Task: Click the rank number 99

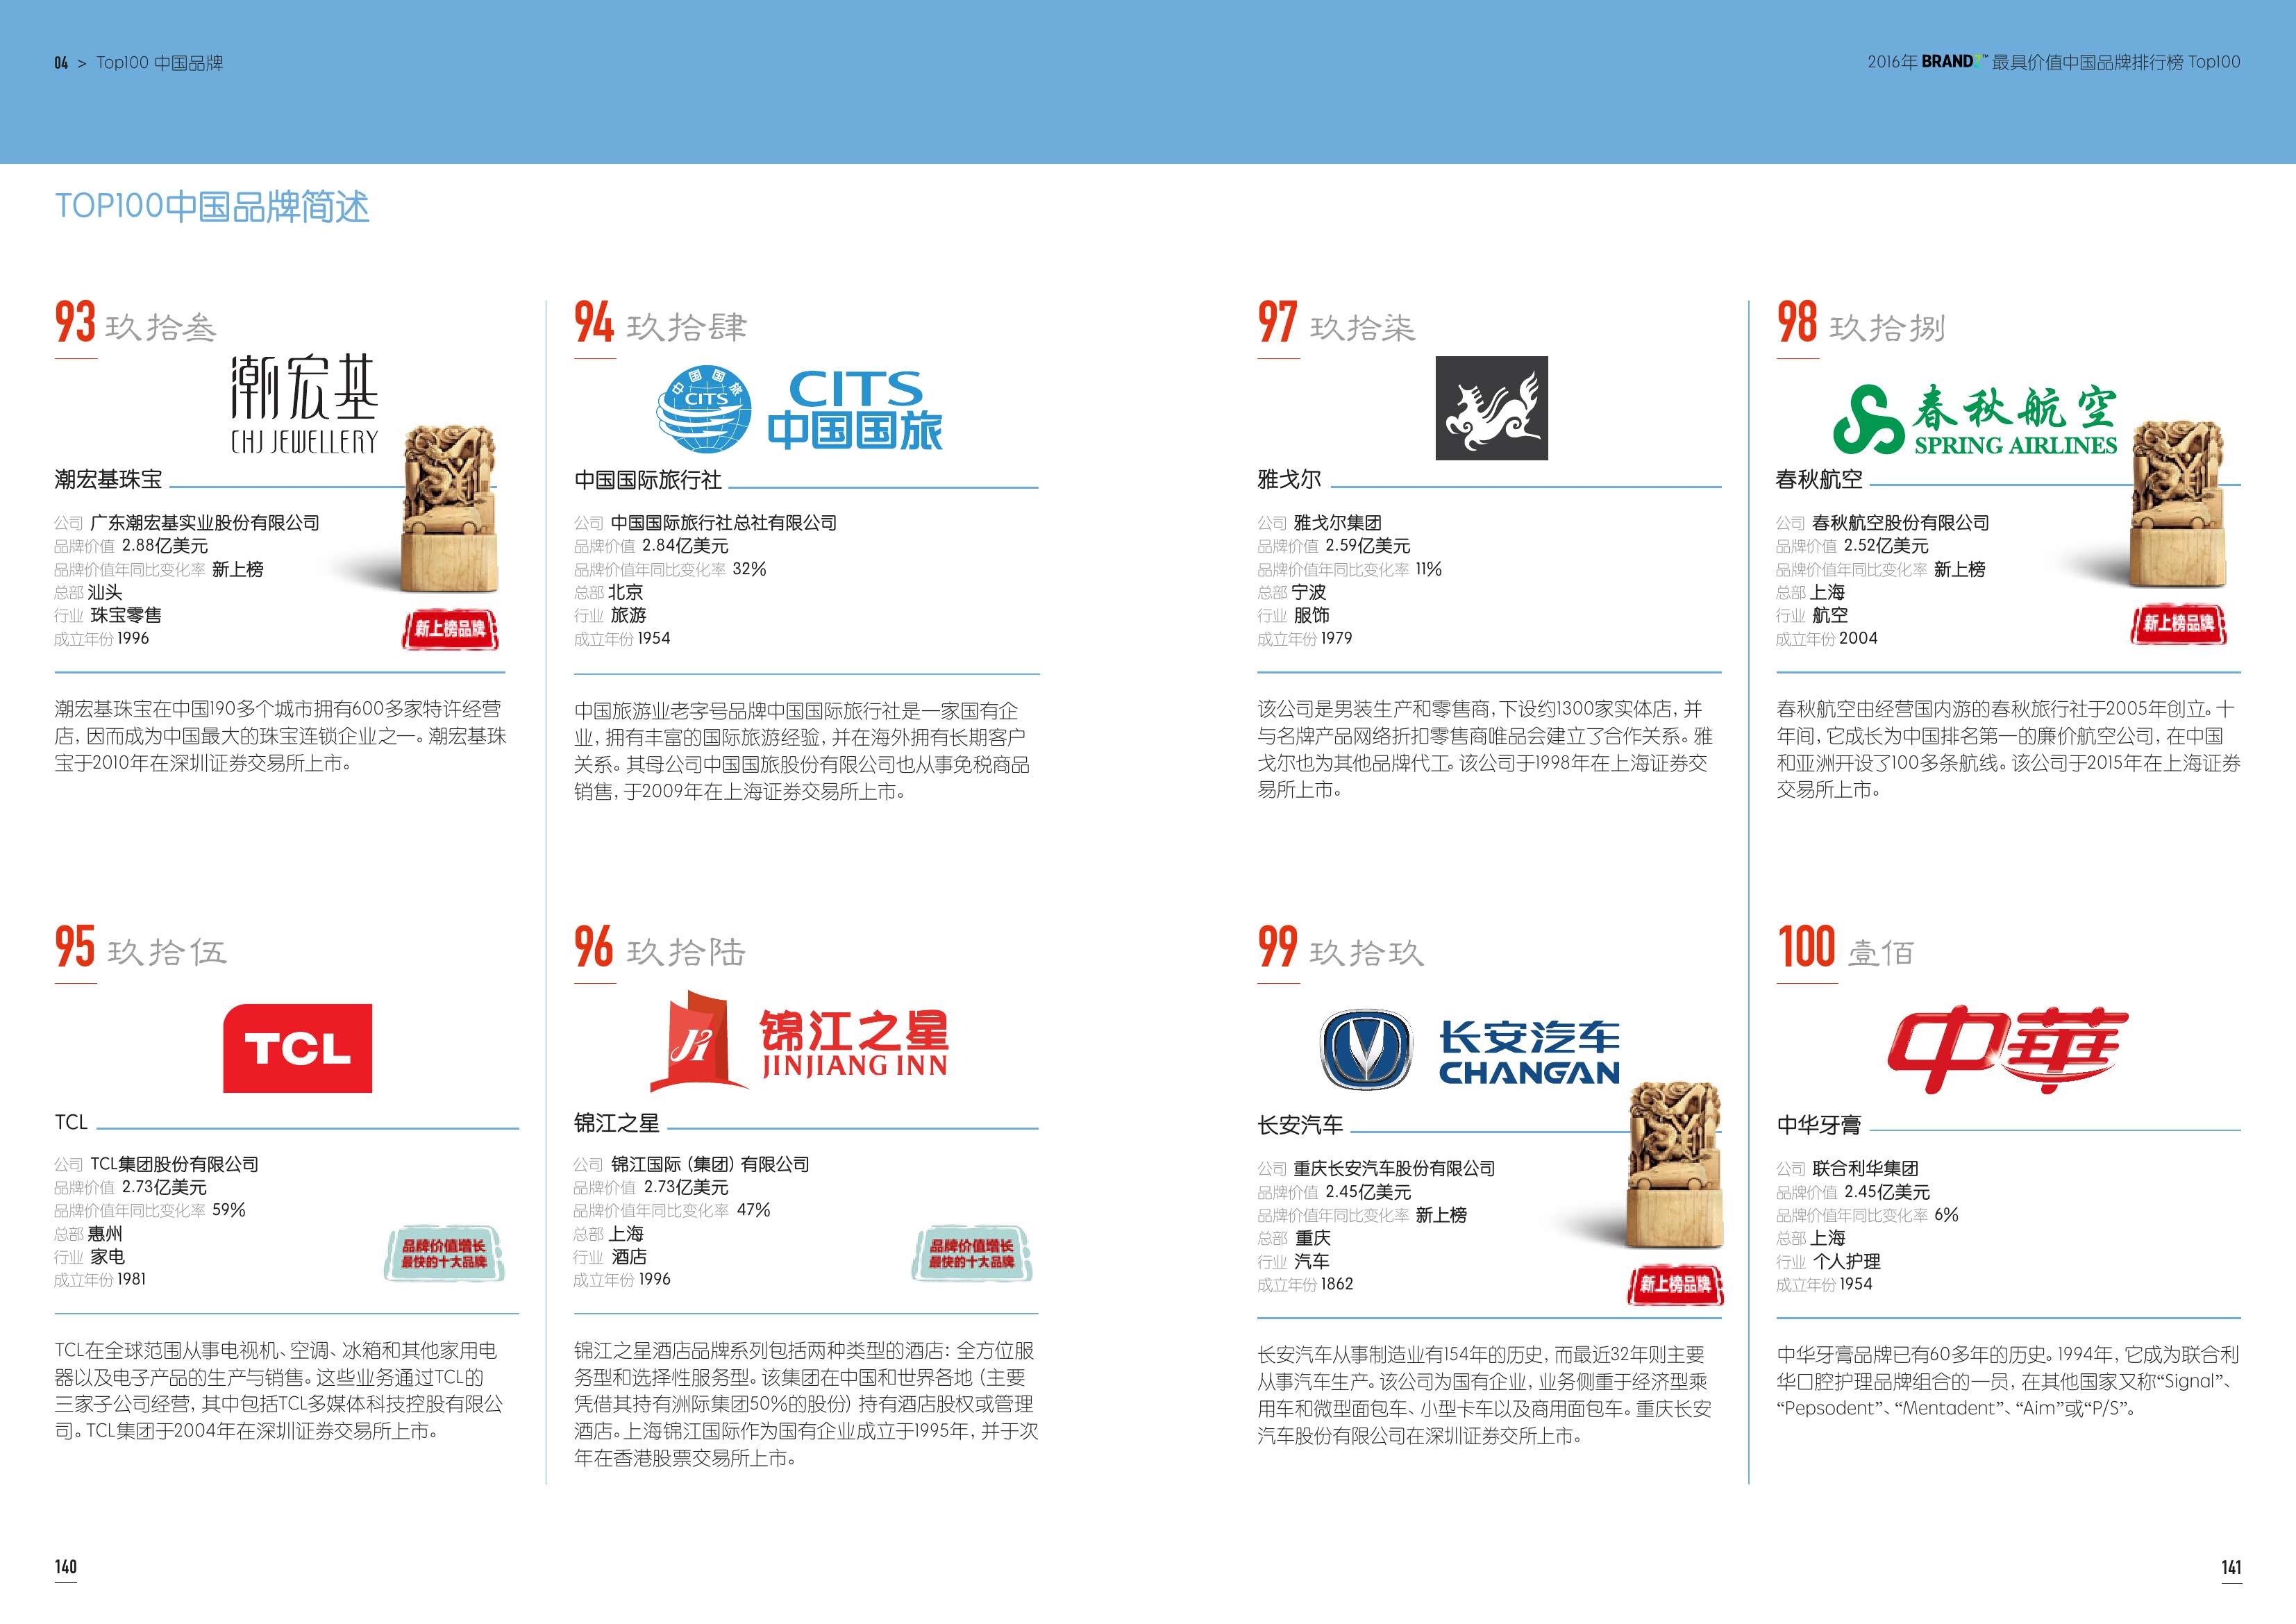Action: [x=1278, y=946]
